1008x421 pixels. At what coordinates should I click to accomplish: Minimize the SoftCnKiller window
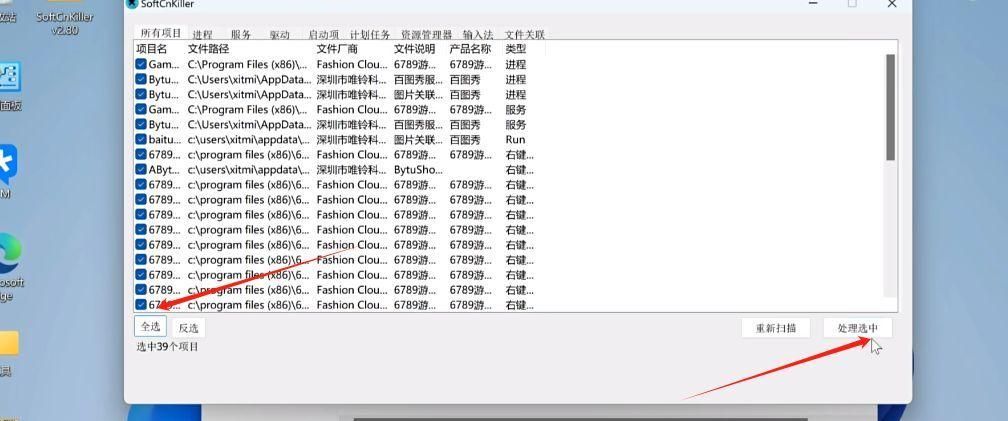pos(814,4)
